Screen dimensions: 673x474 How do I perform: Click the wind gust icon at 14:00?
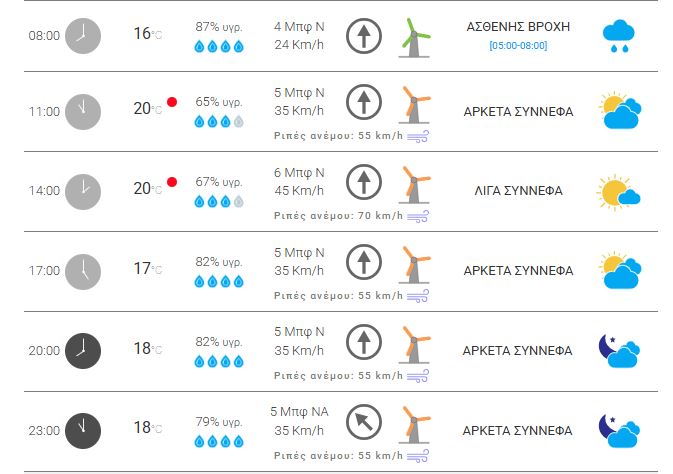coord(418,215)
